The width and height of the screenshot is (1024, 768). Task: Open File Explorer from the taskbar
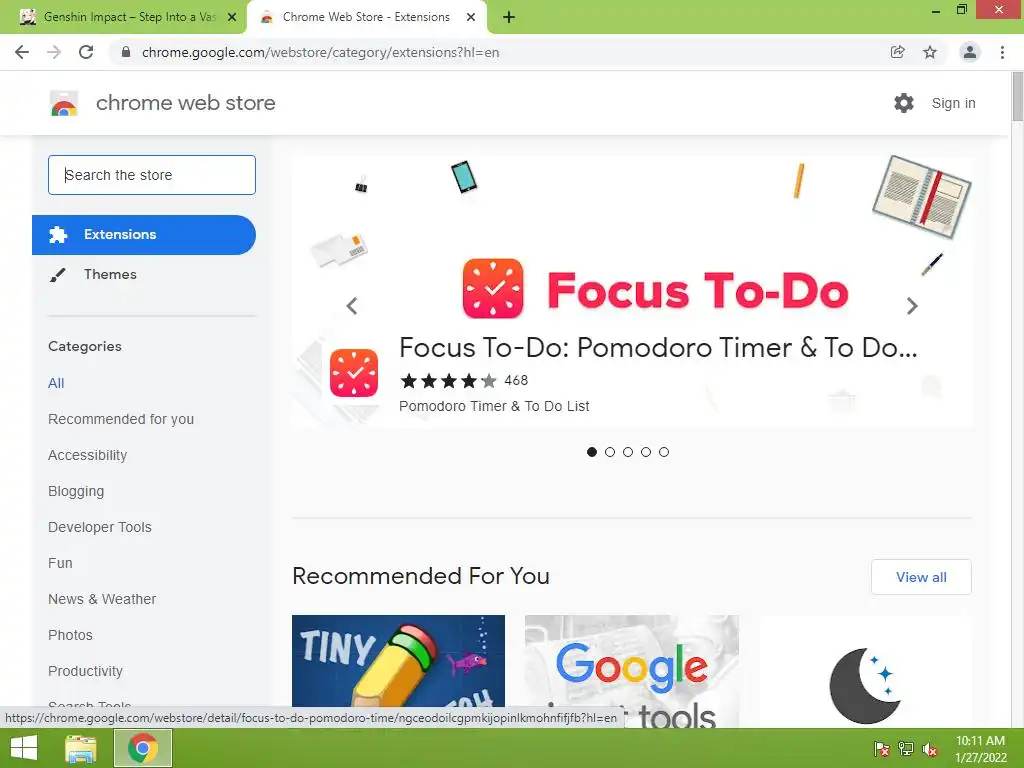(x=81, y=748)
